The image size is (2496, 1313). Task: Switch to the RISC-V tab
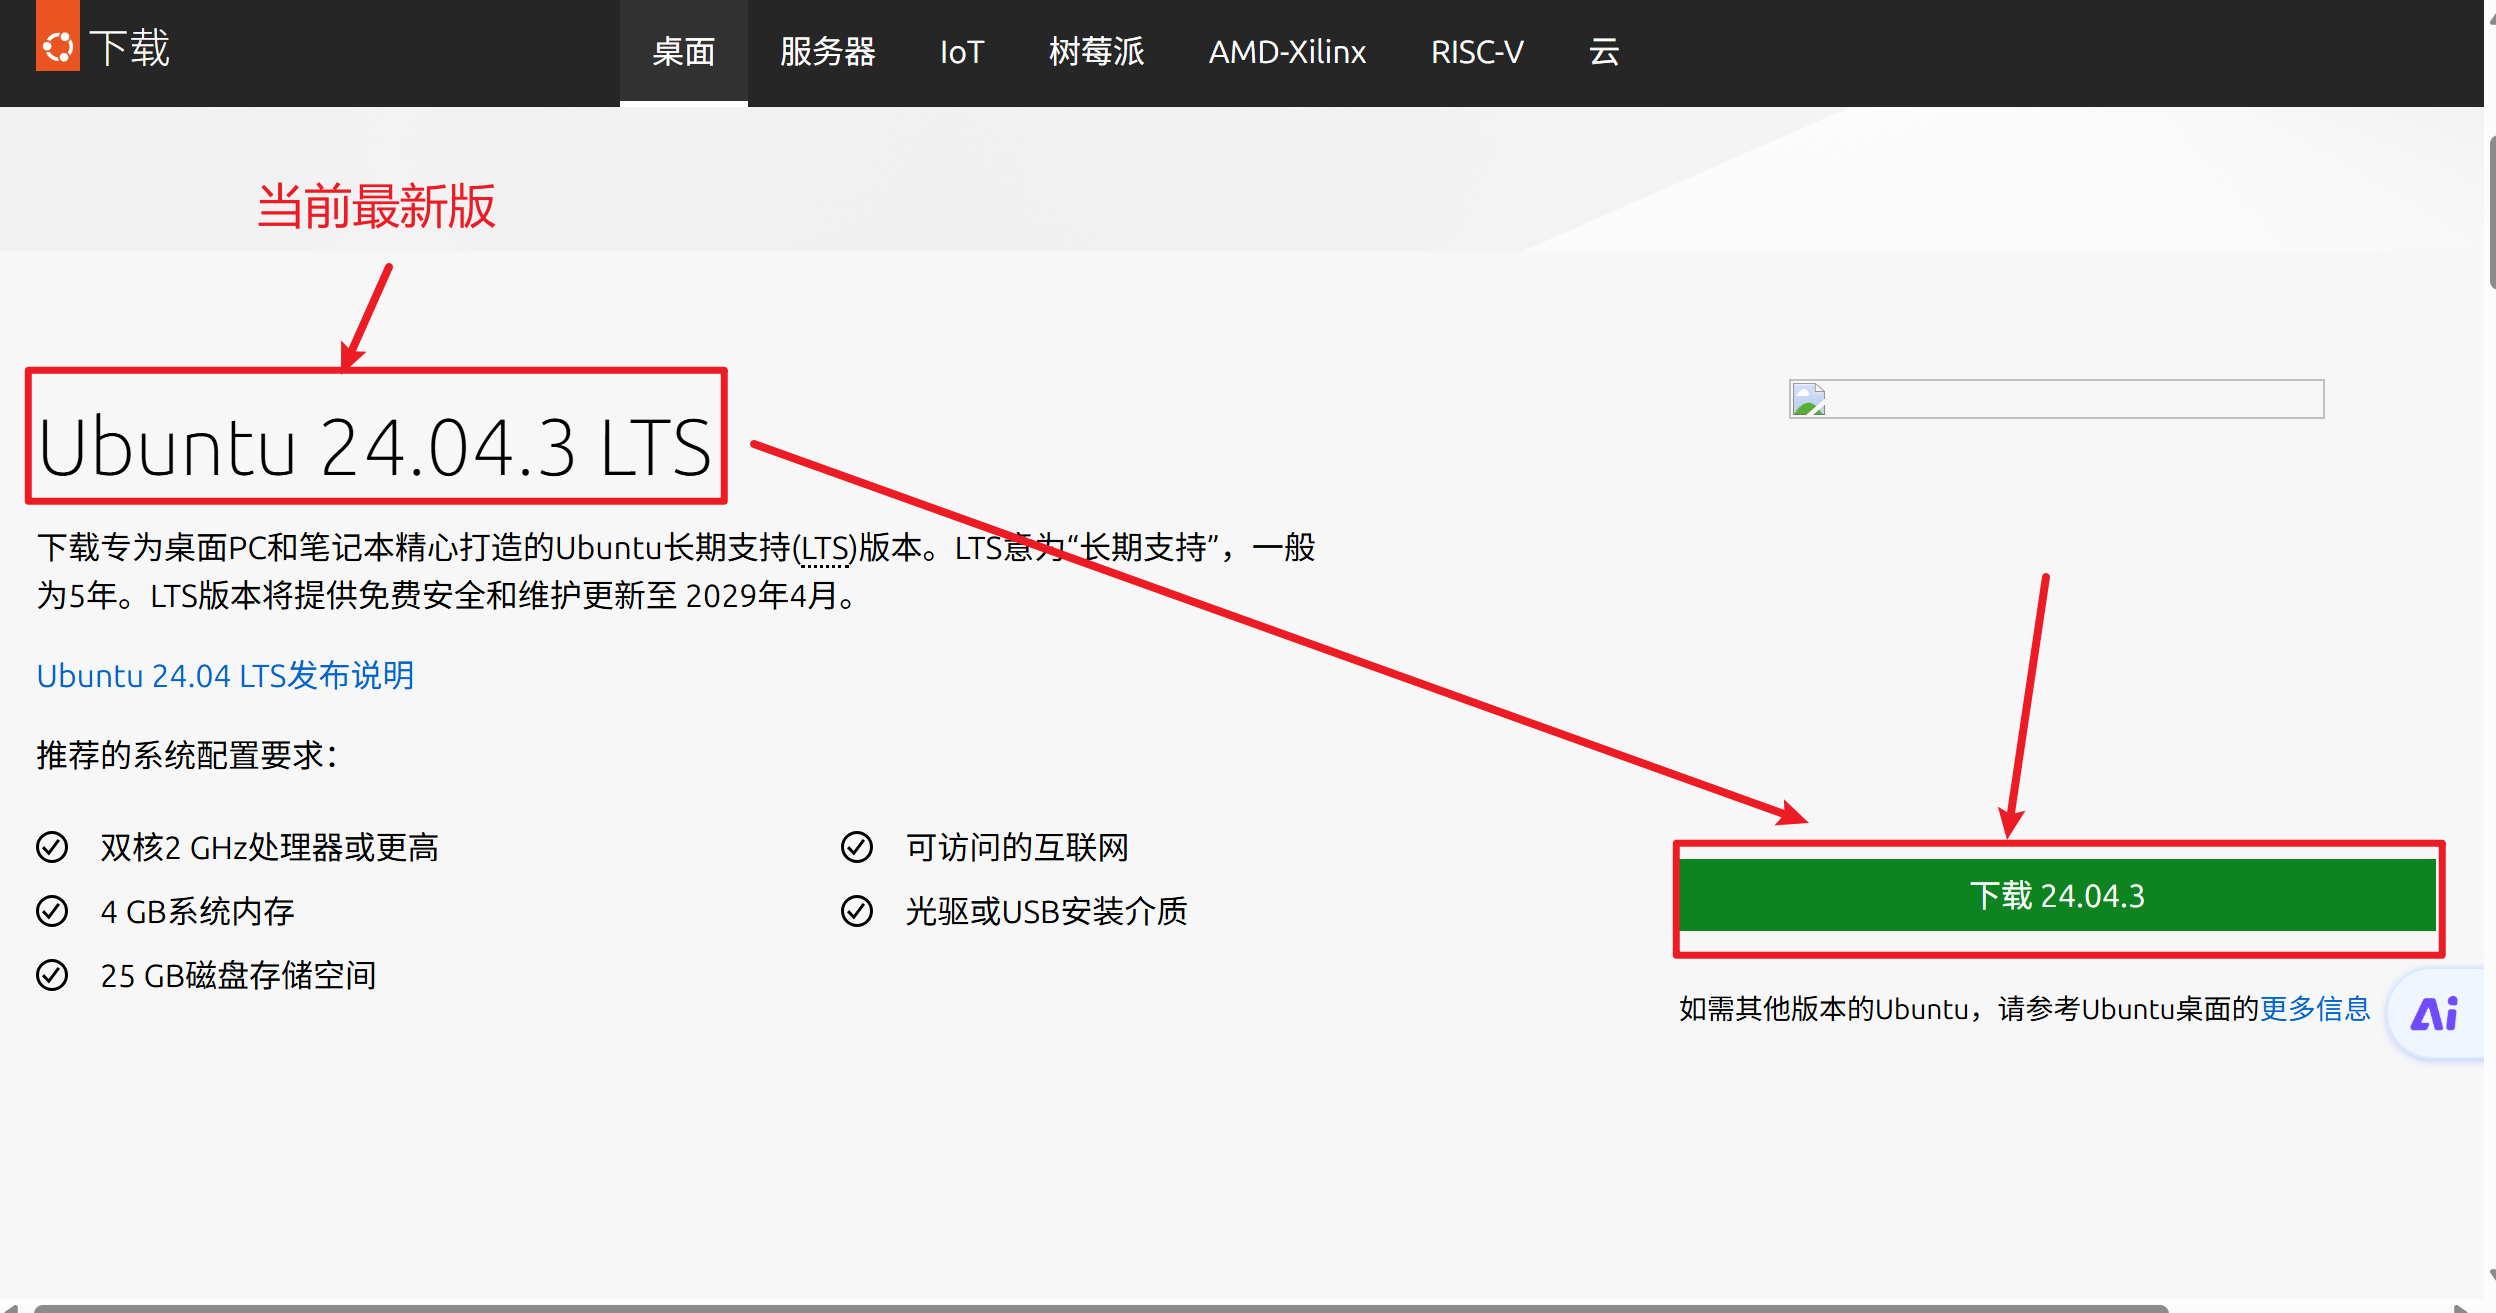1477,52
